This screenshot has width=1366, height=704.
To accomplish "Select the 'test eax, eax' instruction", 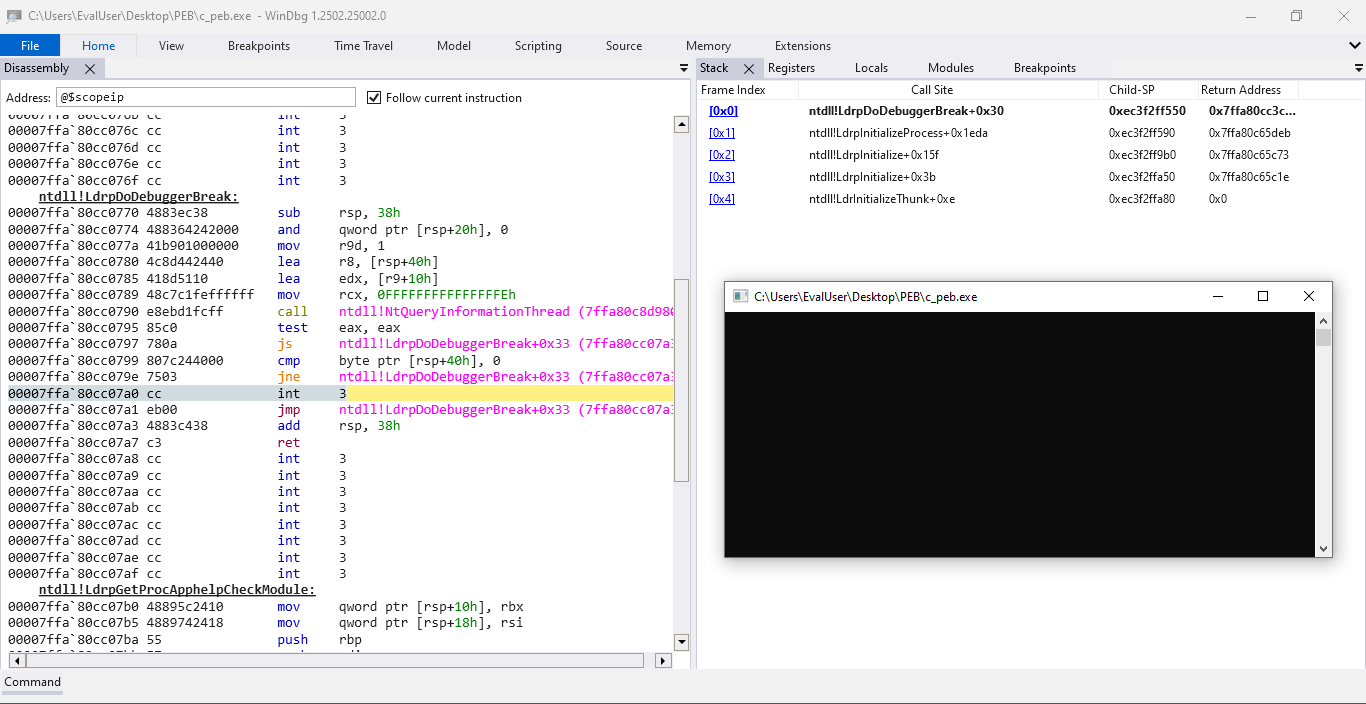I will coord(340,328).
